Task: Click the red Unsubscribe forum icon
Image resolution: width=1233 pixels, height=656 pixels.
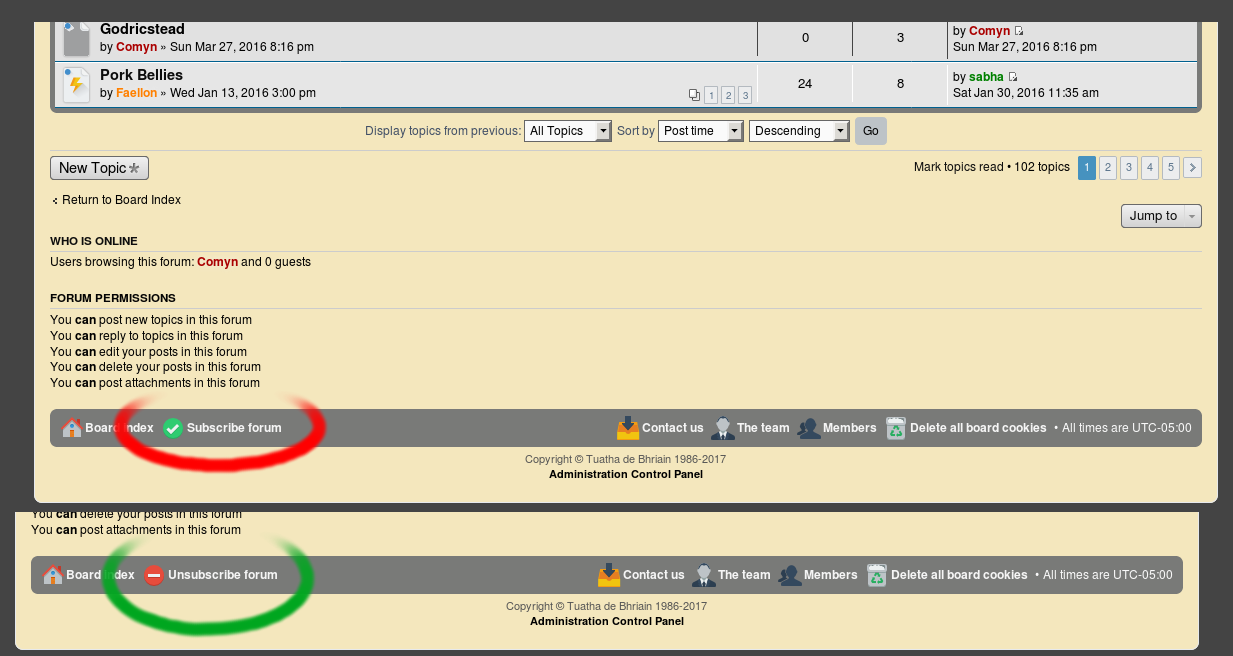Action: [x=154, y=575]
